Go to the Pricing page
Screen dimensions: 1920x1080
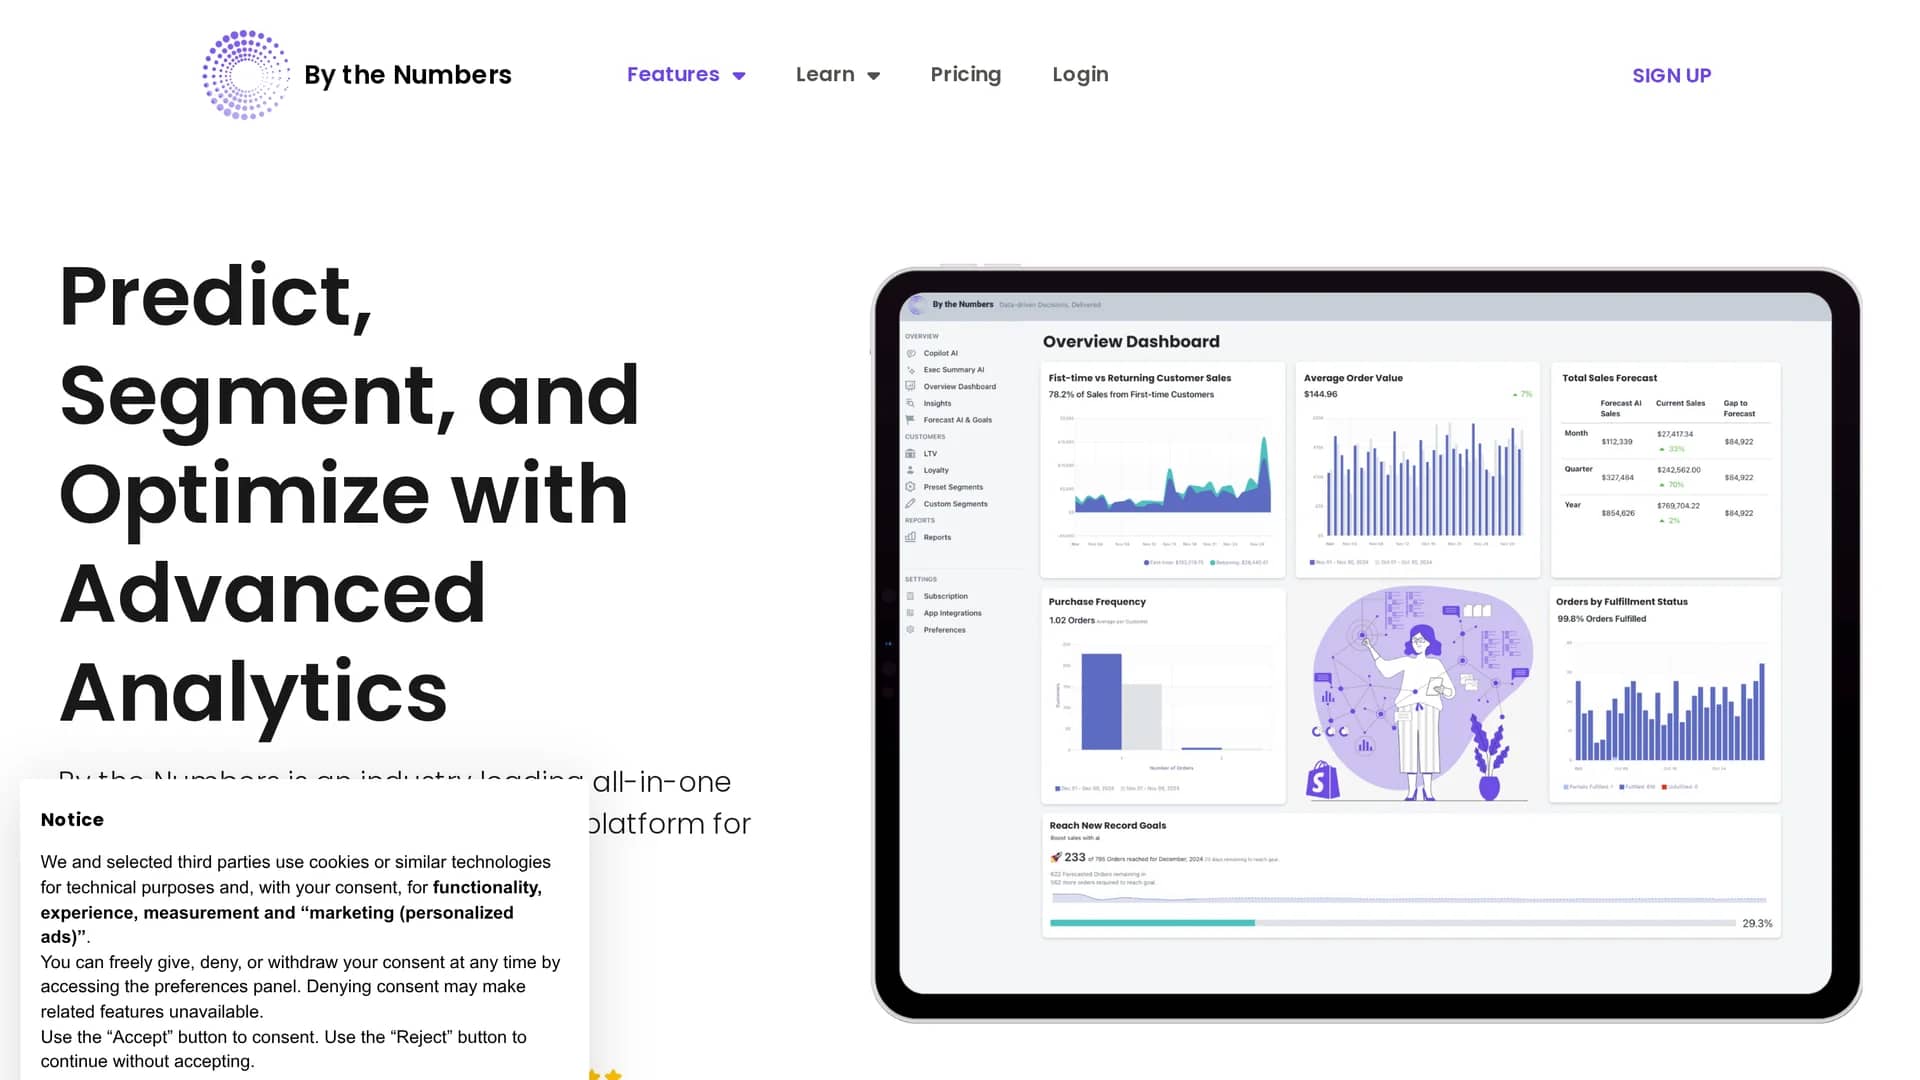click(x=965, y=75)
